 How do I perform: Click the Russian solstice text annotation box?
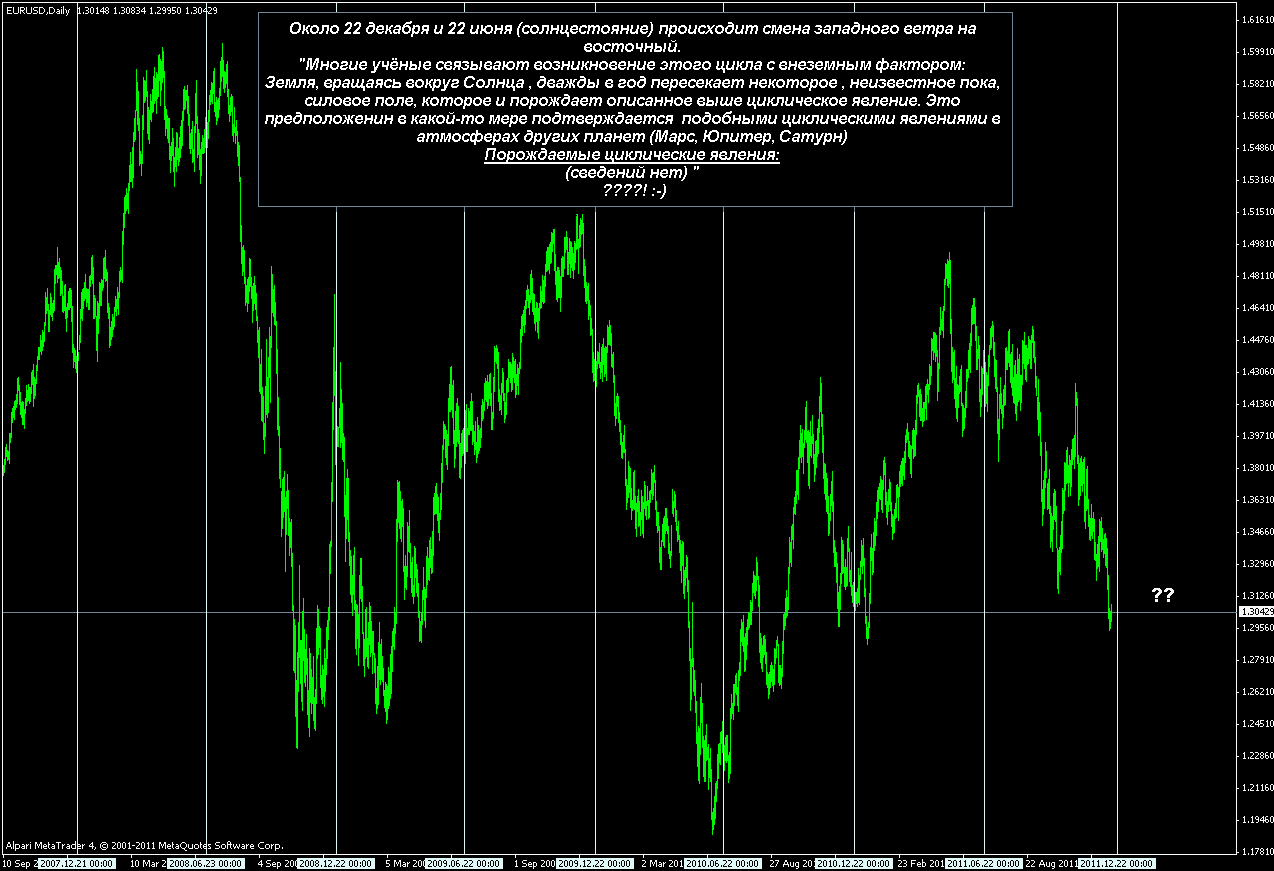pos(634,109)
